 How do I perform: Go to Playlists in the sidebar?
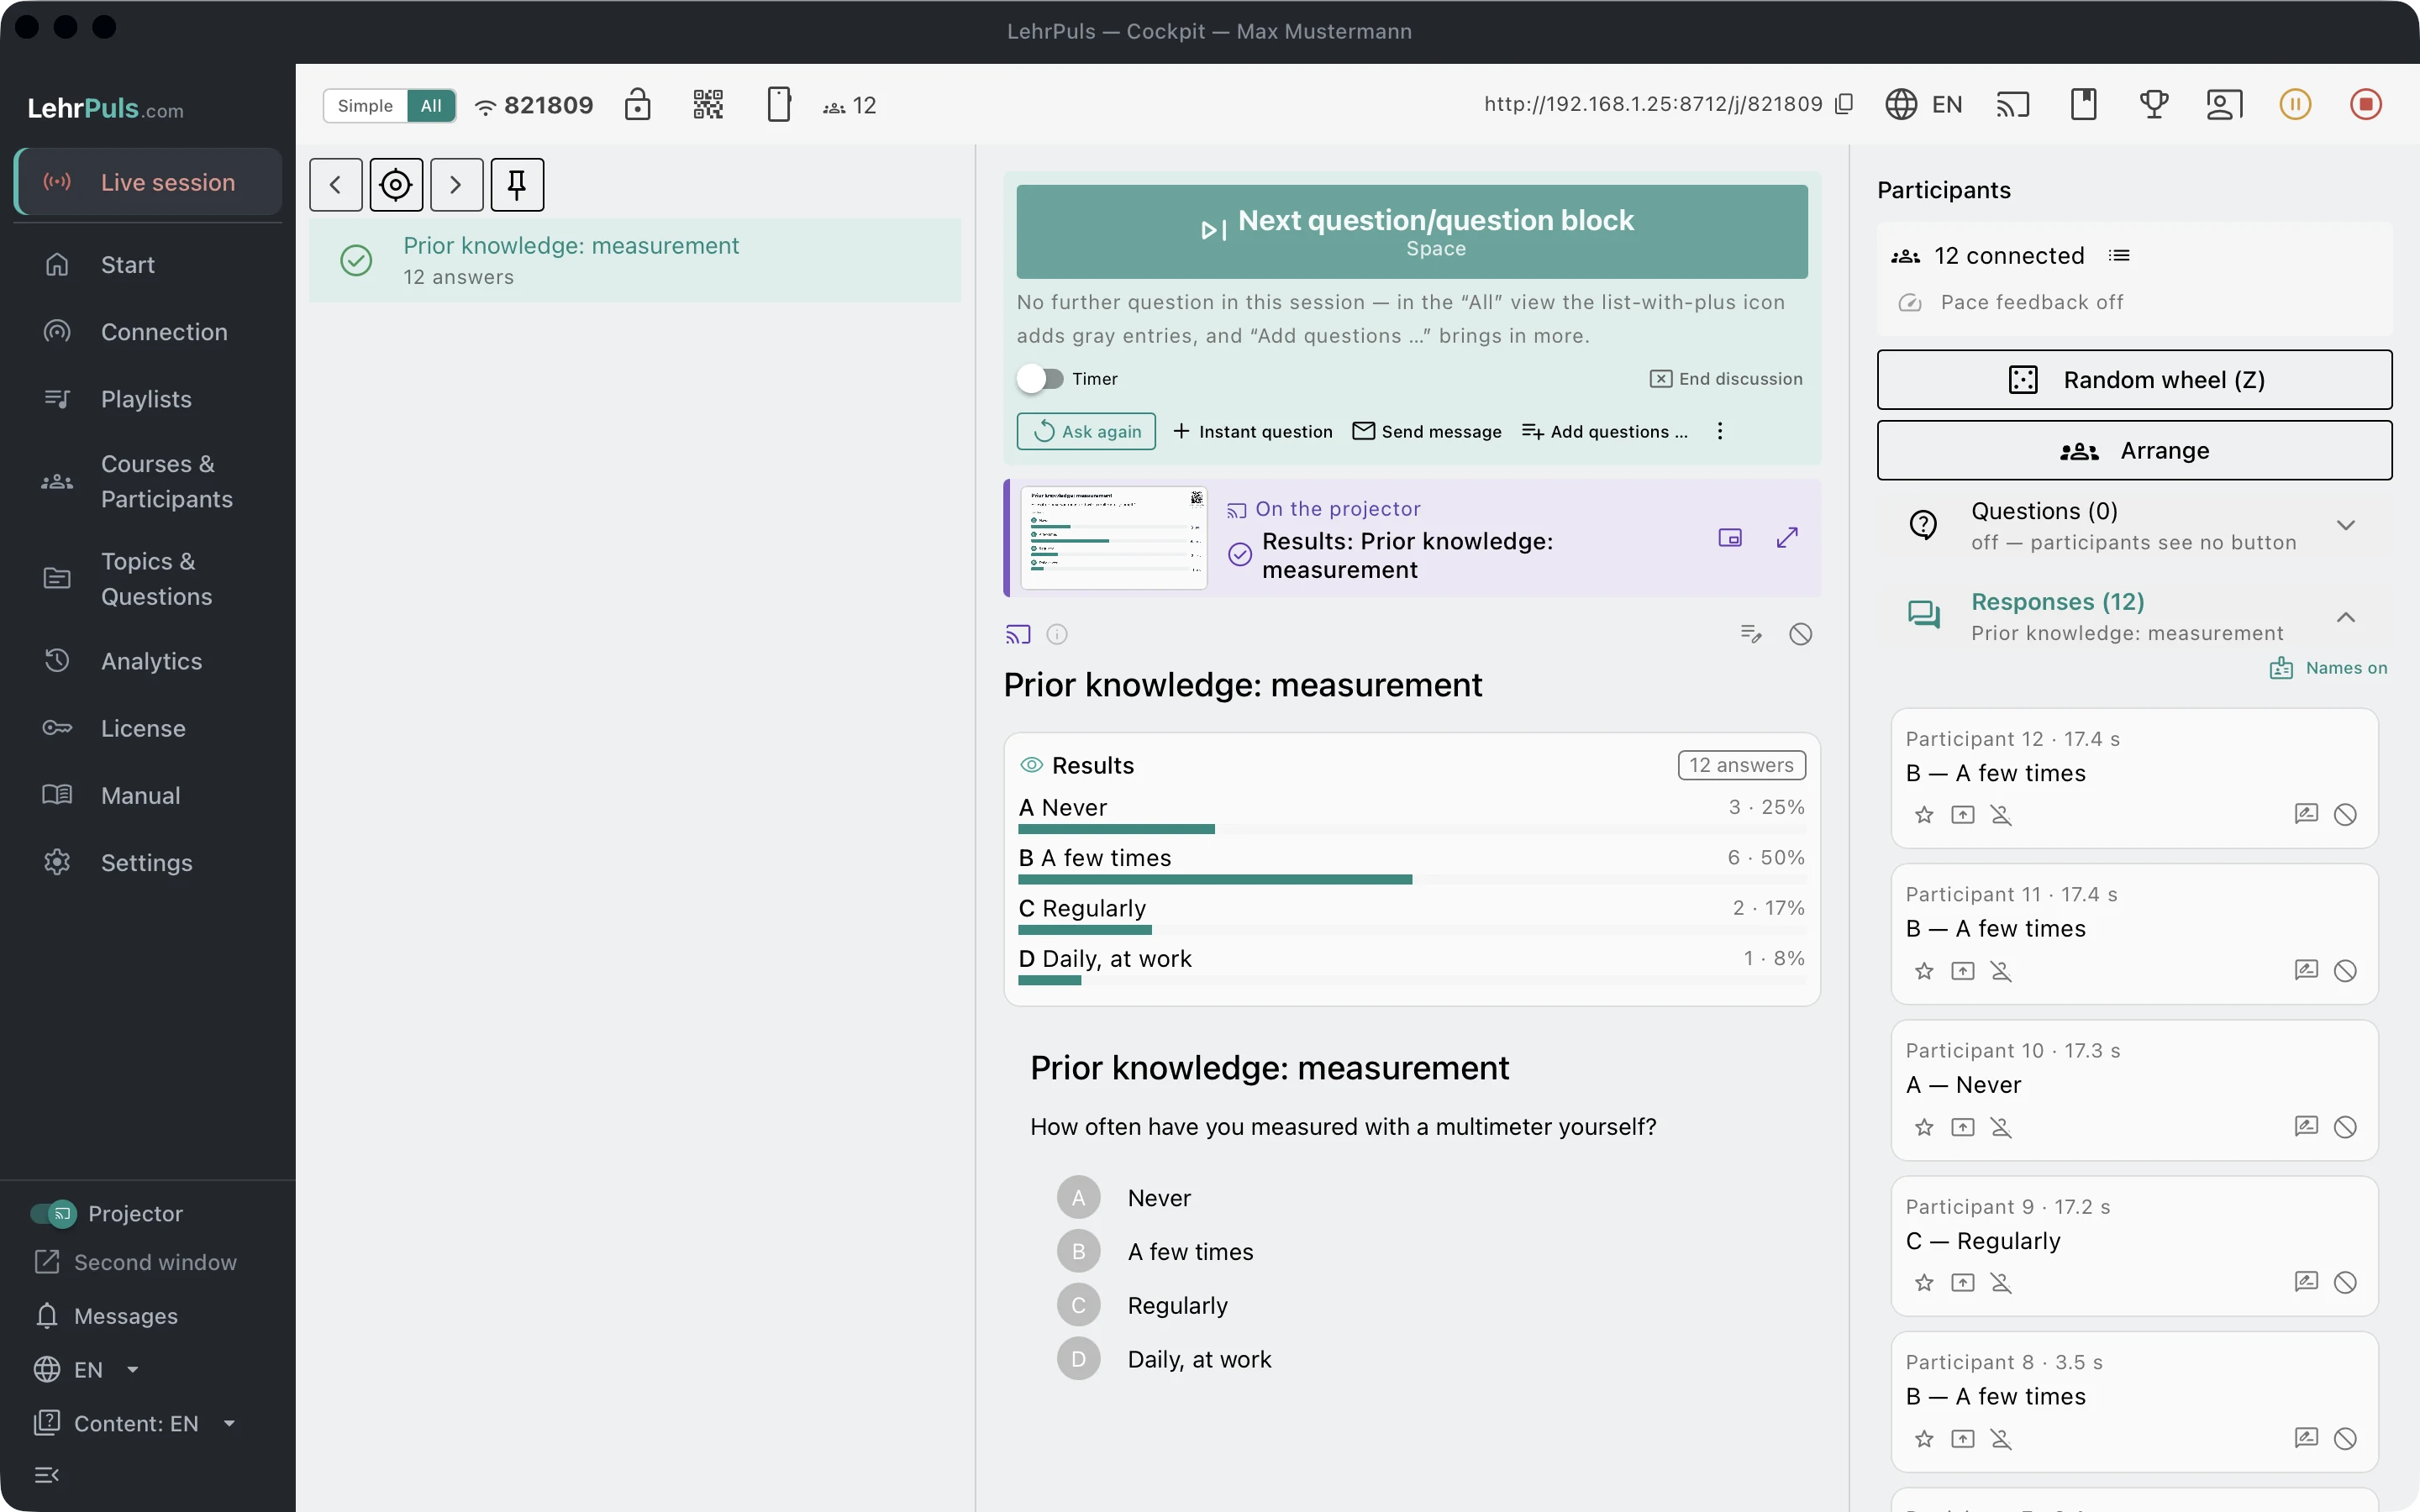click(148, 399)
